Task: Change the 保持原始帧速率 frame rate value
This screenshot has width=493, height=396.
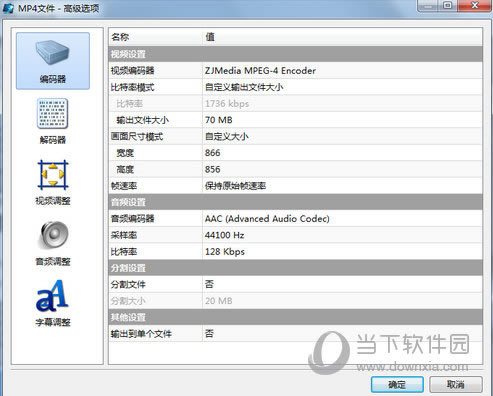Action: pyautogui.click(x=235, y=186)
